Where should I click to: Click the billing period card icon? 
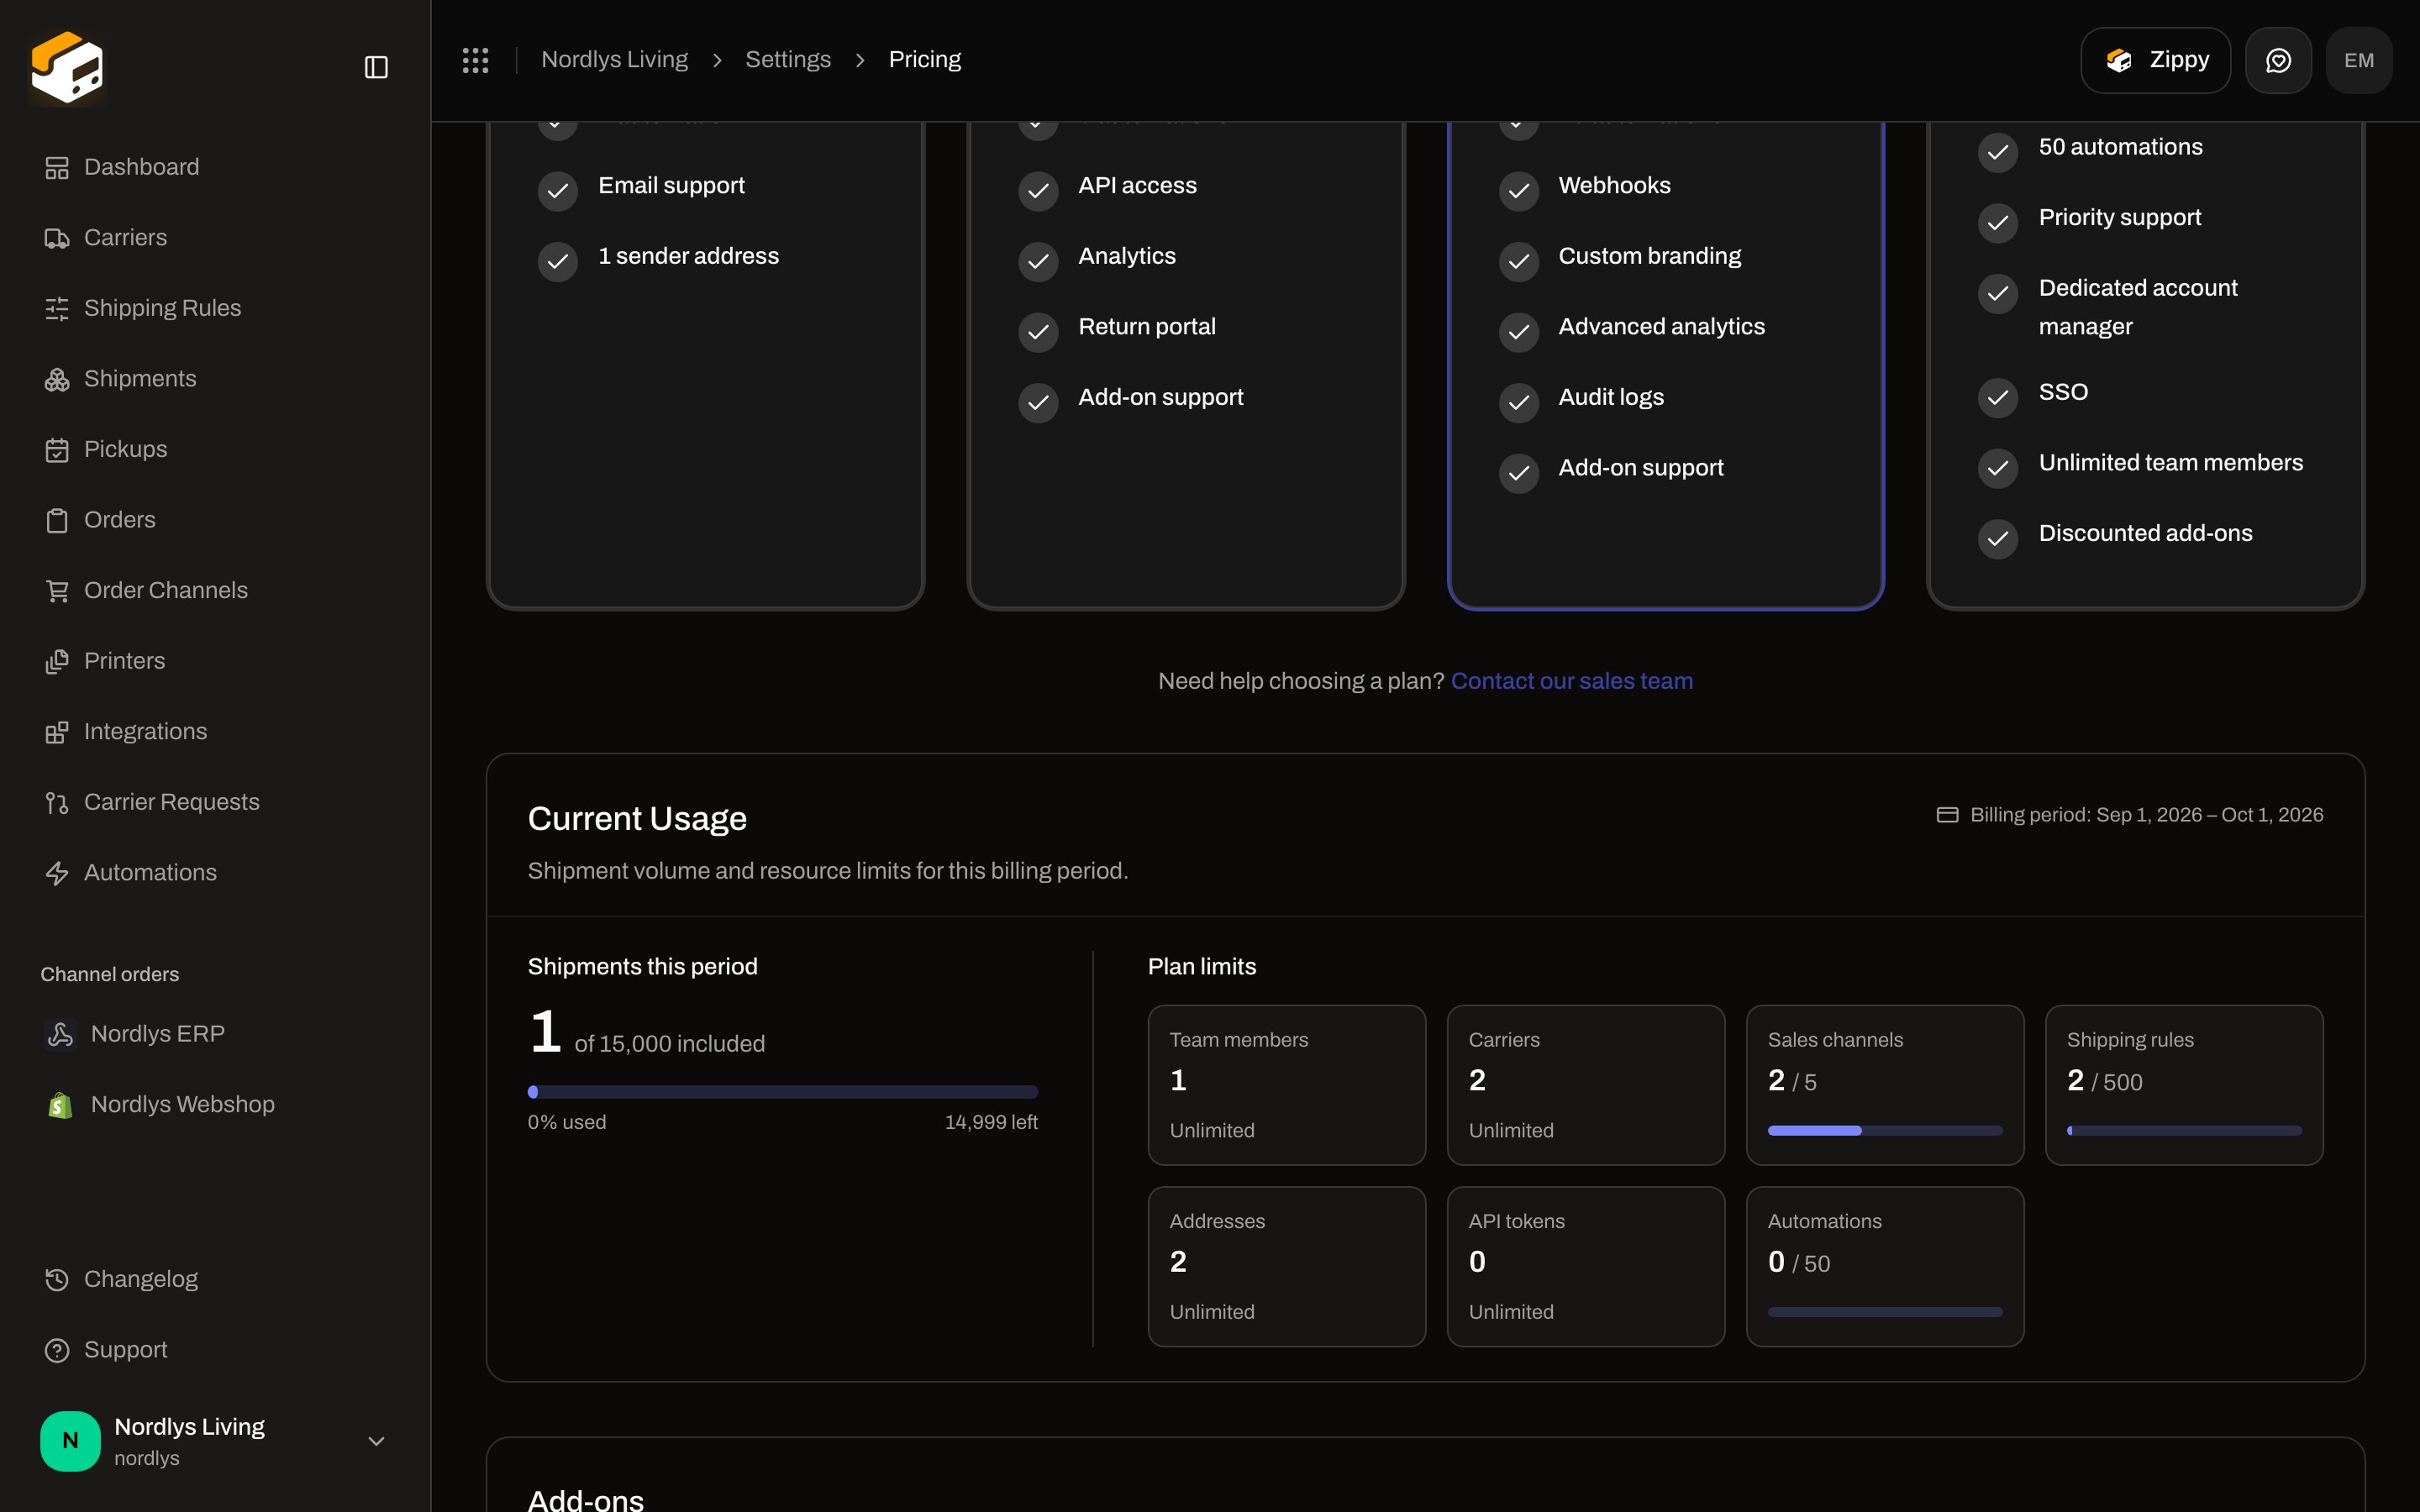pyautogui.click(x=1947, y=815)
